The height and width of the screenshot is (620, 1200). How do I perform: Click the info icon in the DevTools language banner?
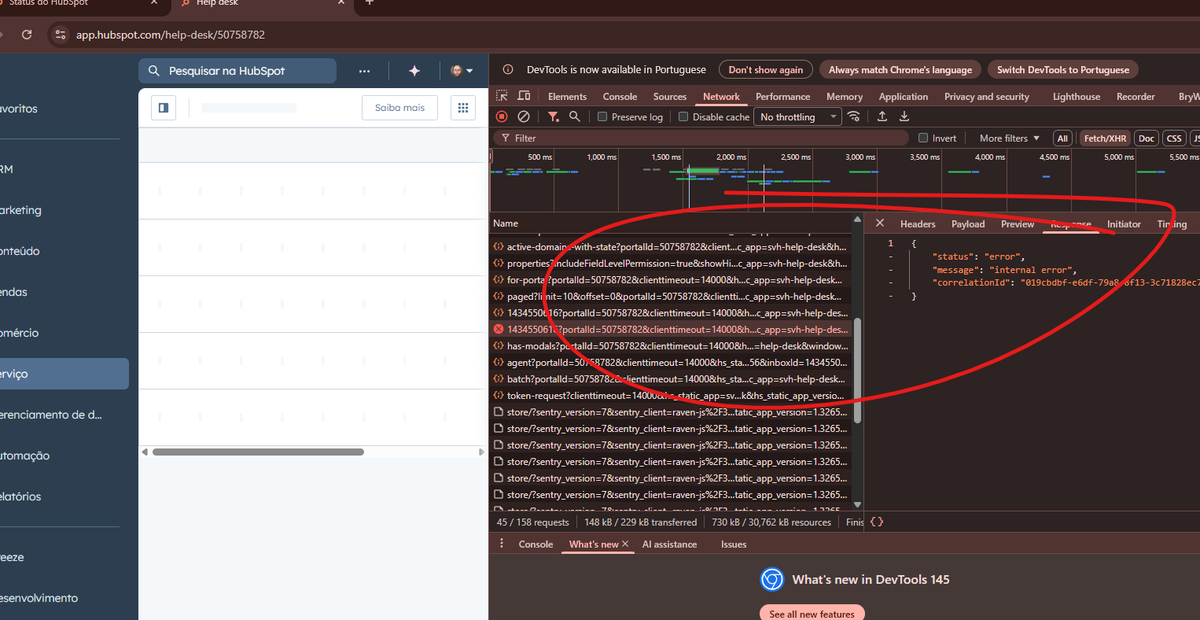(507, 70)
